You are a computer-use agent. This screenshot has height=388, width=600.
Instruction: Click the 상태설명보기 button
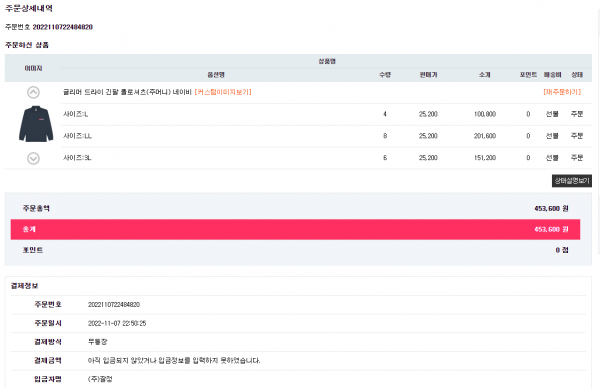(x=572, y=181)
